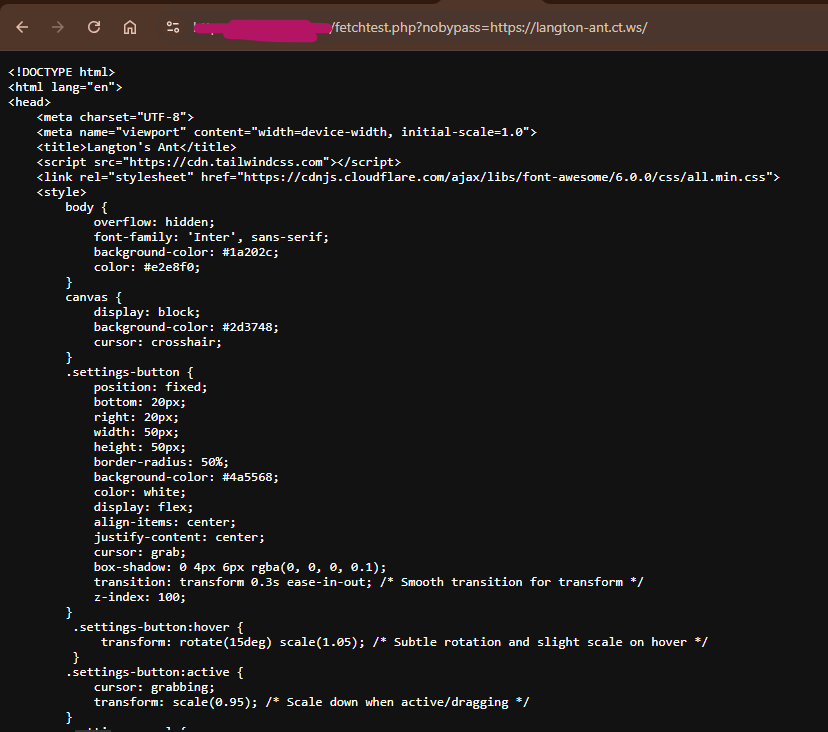Click the cursor: crosshair line
The width and height of the screenshot is (828, 732).
[157, 342]
